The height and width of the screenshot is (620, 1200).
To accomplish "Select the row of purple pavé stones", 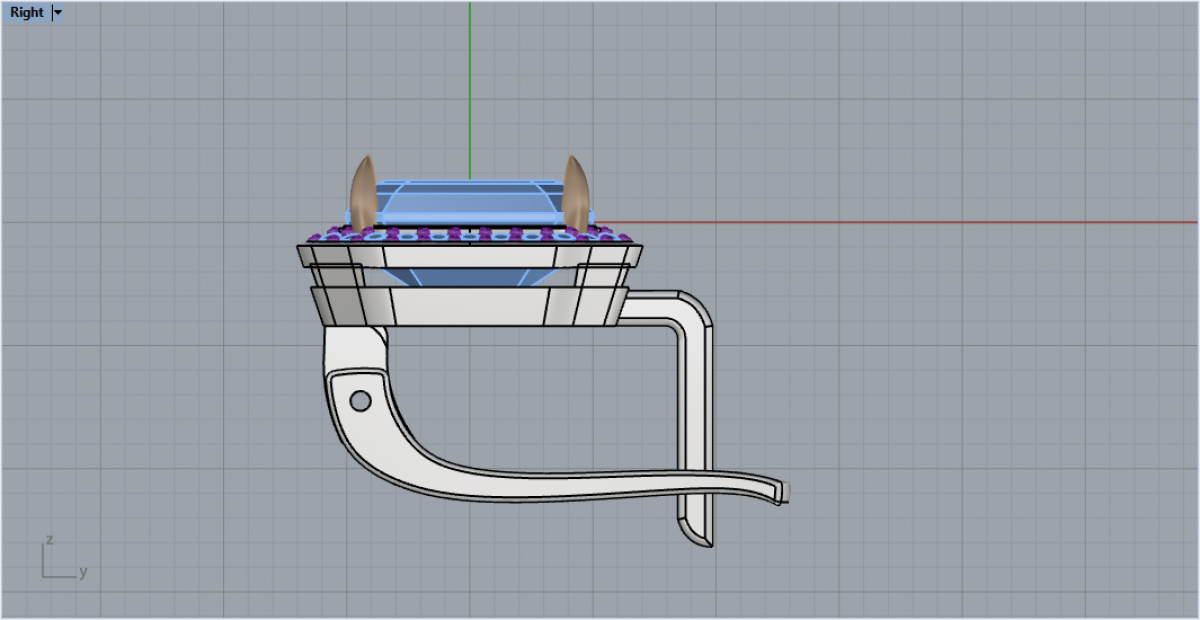I will [x=469, y=235].
